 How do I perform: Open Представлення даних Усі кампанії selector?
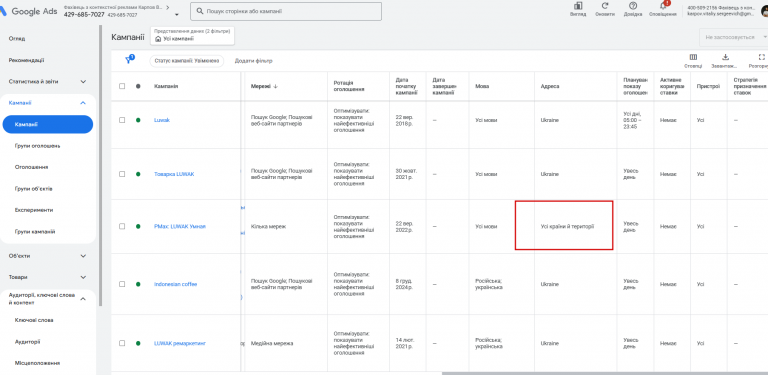pos(192,35)
